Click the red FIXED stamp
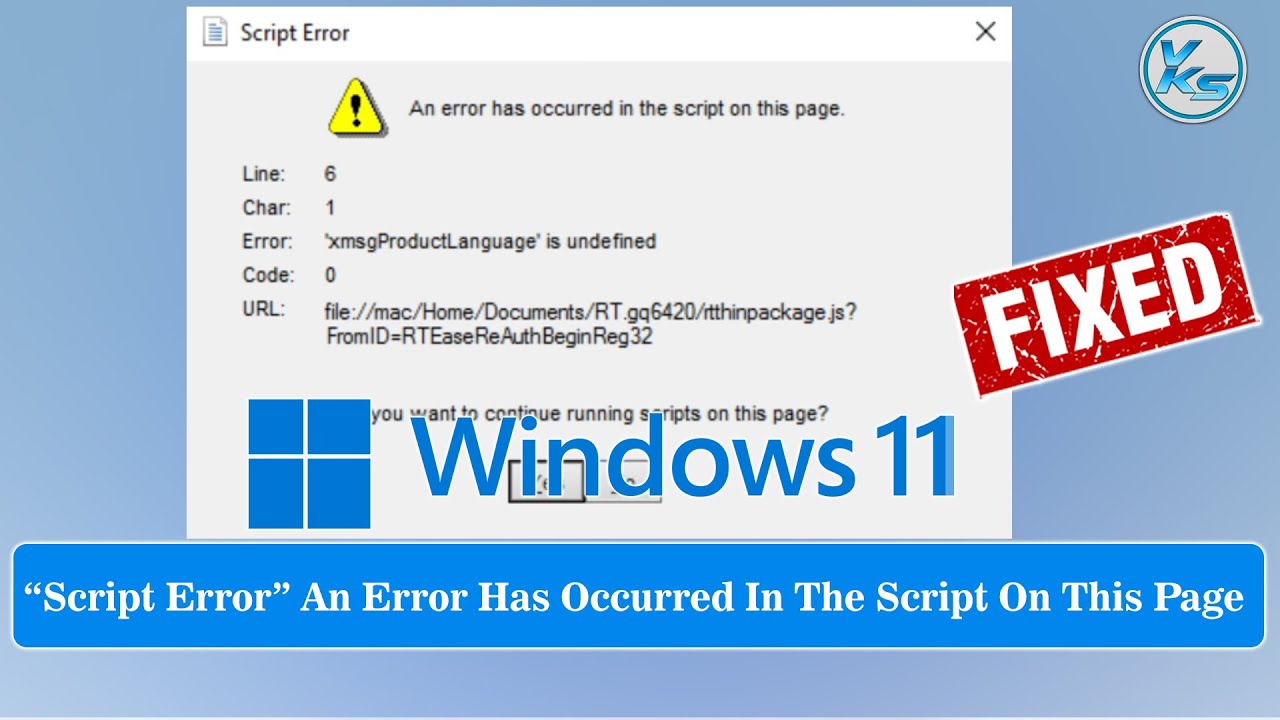Image resolution: width=1280 pixels, height=720 pixels. click(1106, 305)
